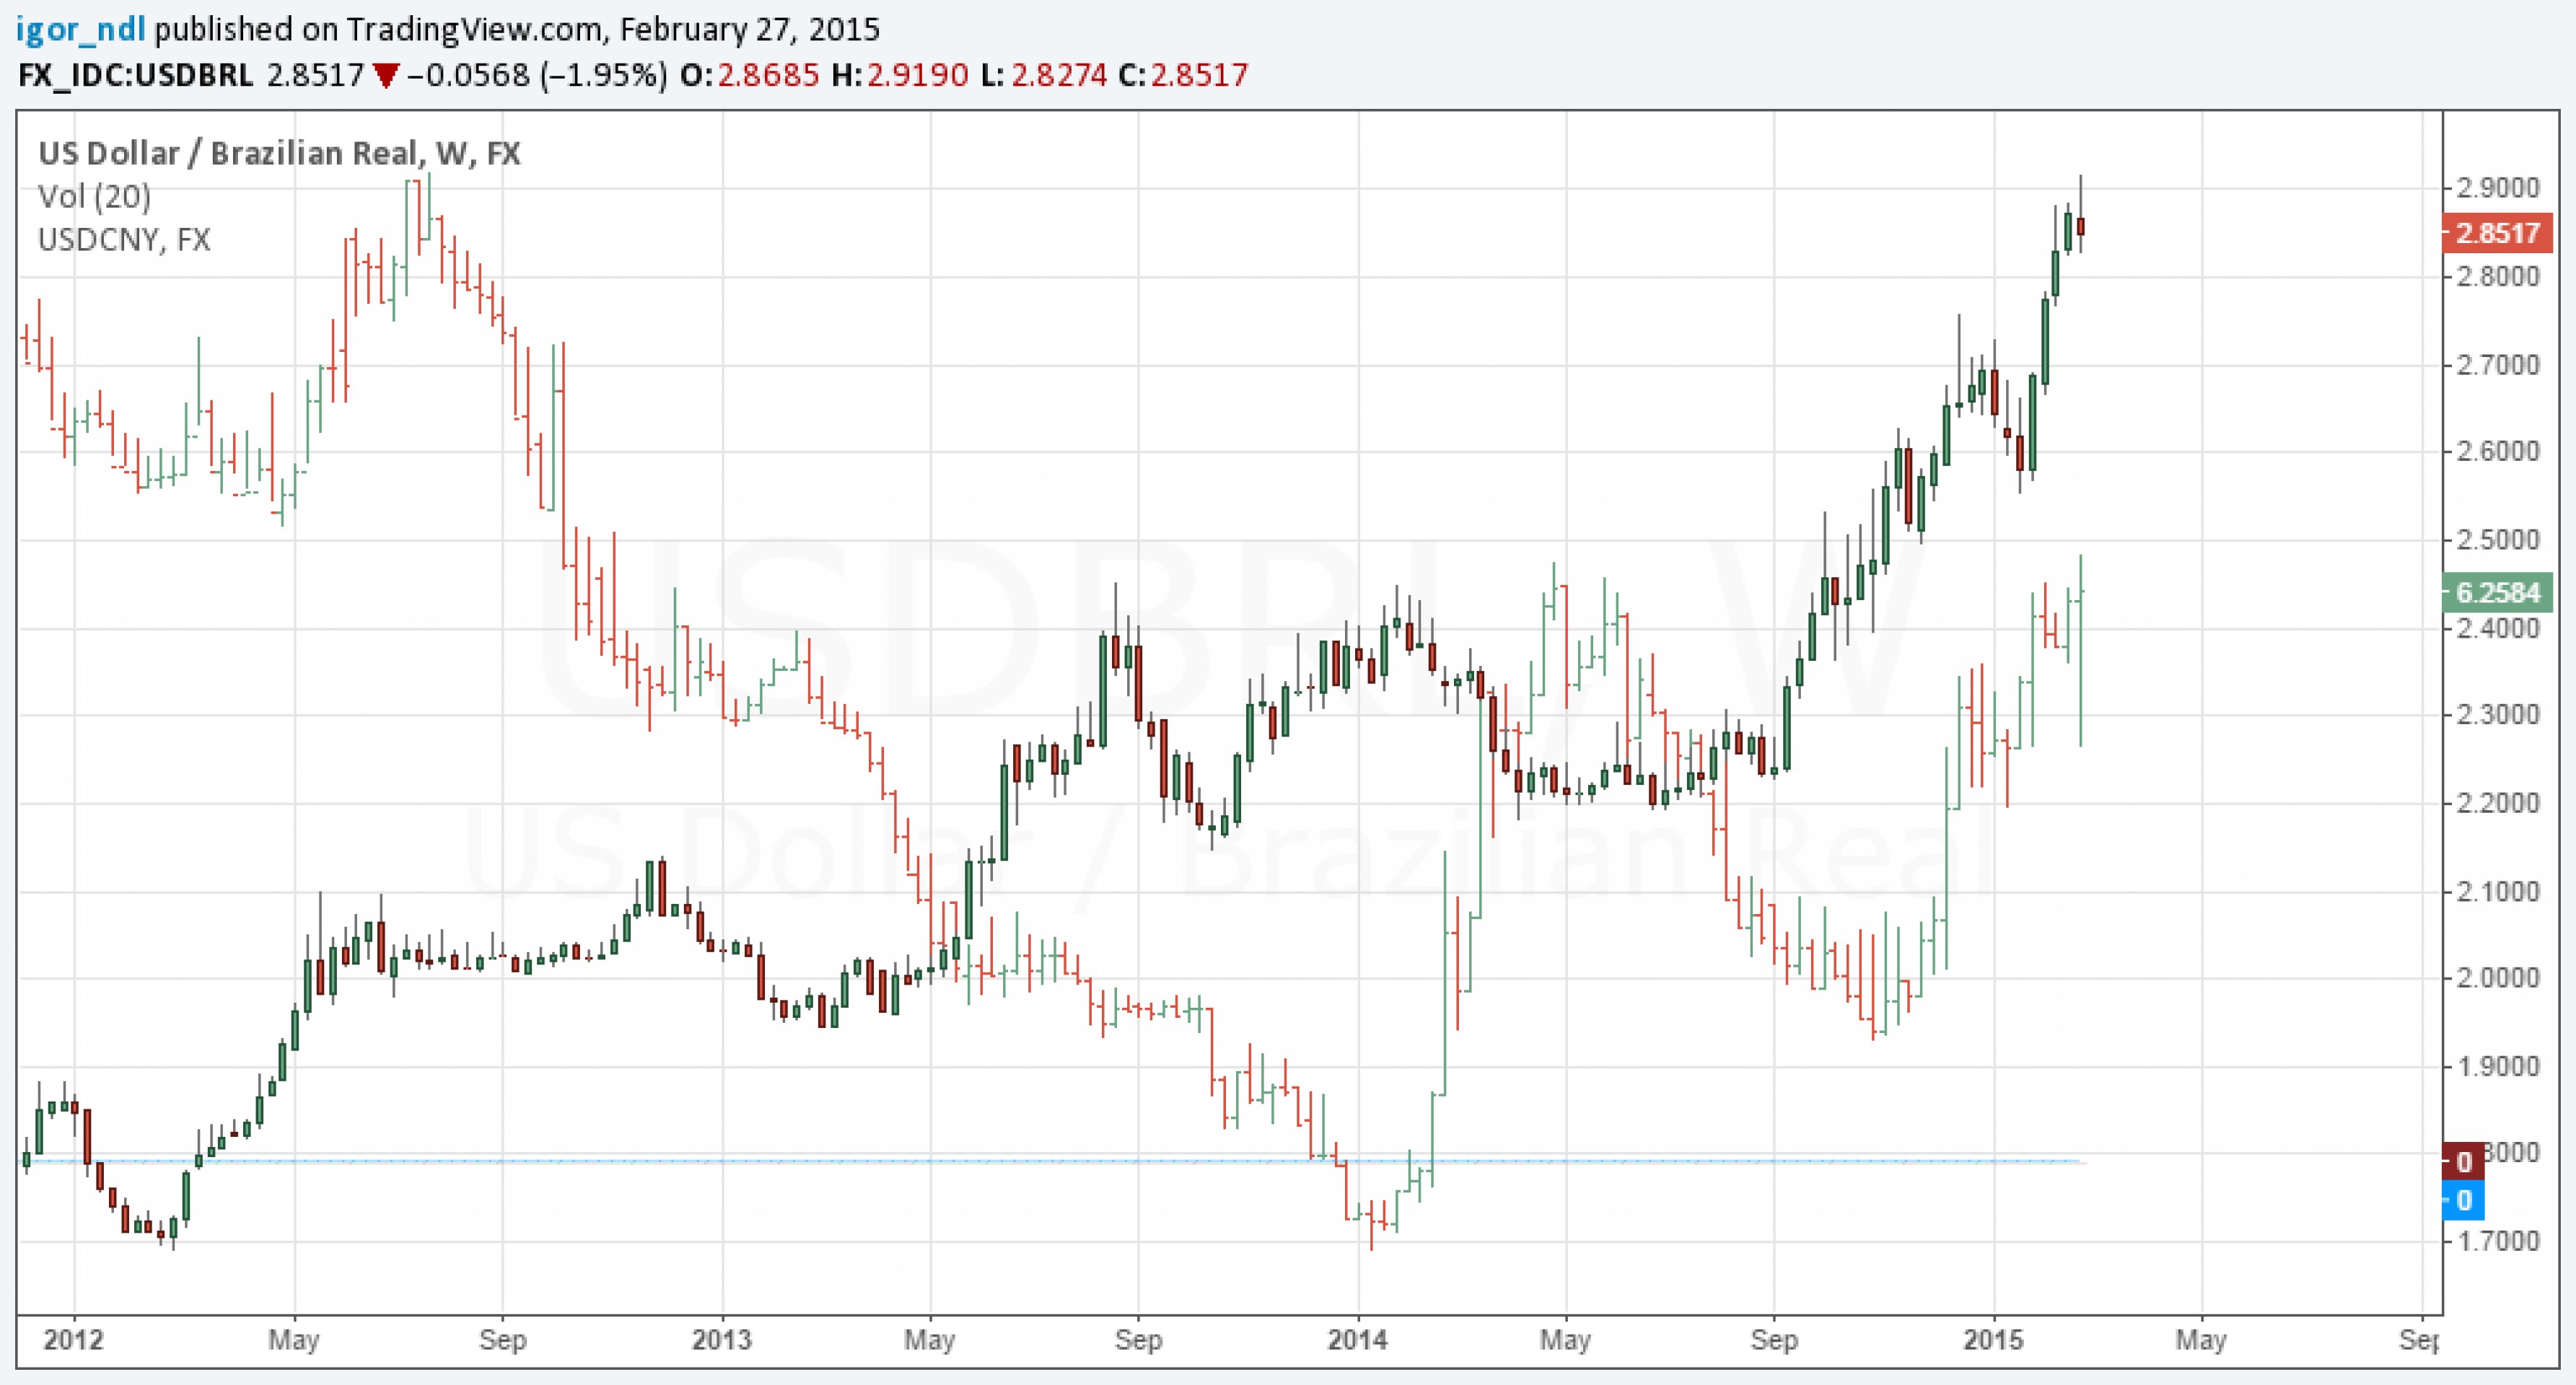The width and height of the screenshot is (2576, 1385).
Task: Click the green 6.2584 USDCNY price tag
Action: click(2497, 592)
